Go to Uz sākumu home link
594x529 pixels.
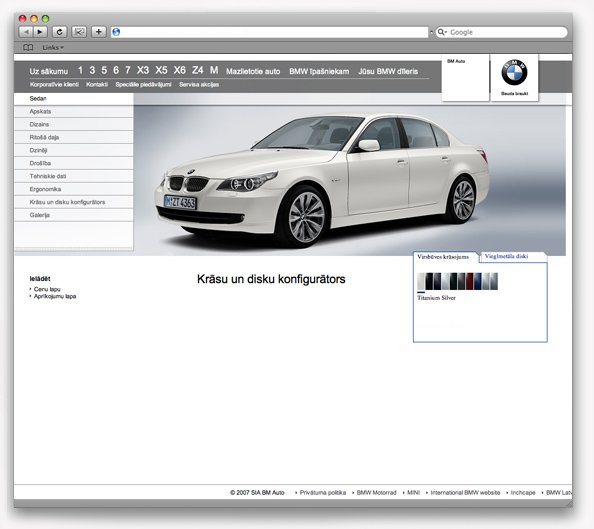(x=49, y=71)
